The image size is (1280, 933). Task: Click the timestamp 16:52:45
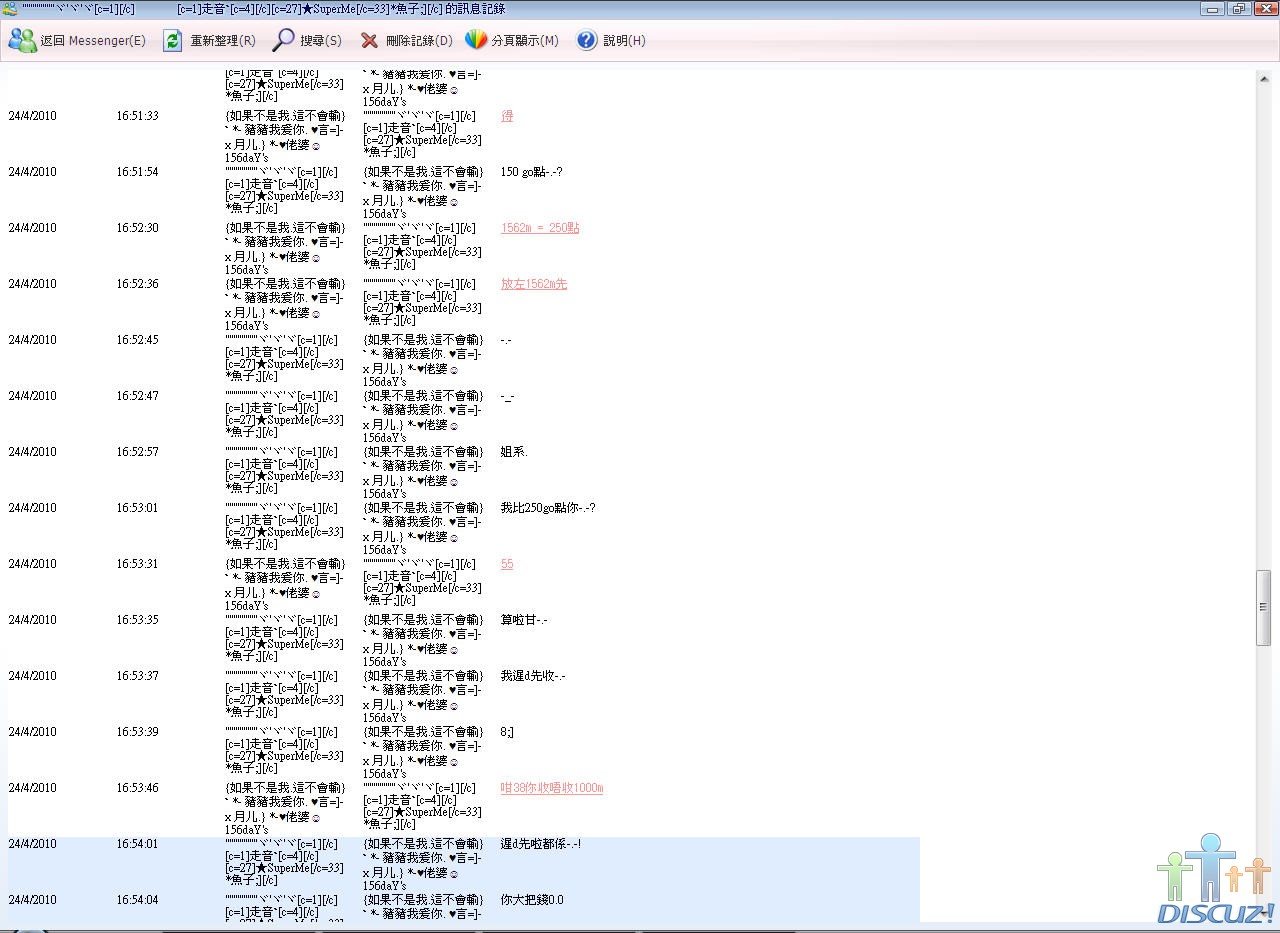137,340
